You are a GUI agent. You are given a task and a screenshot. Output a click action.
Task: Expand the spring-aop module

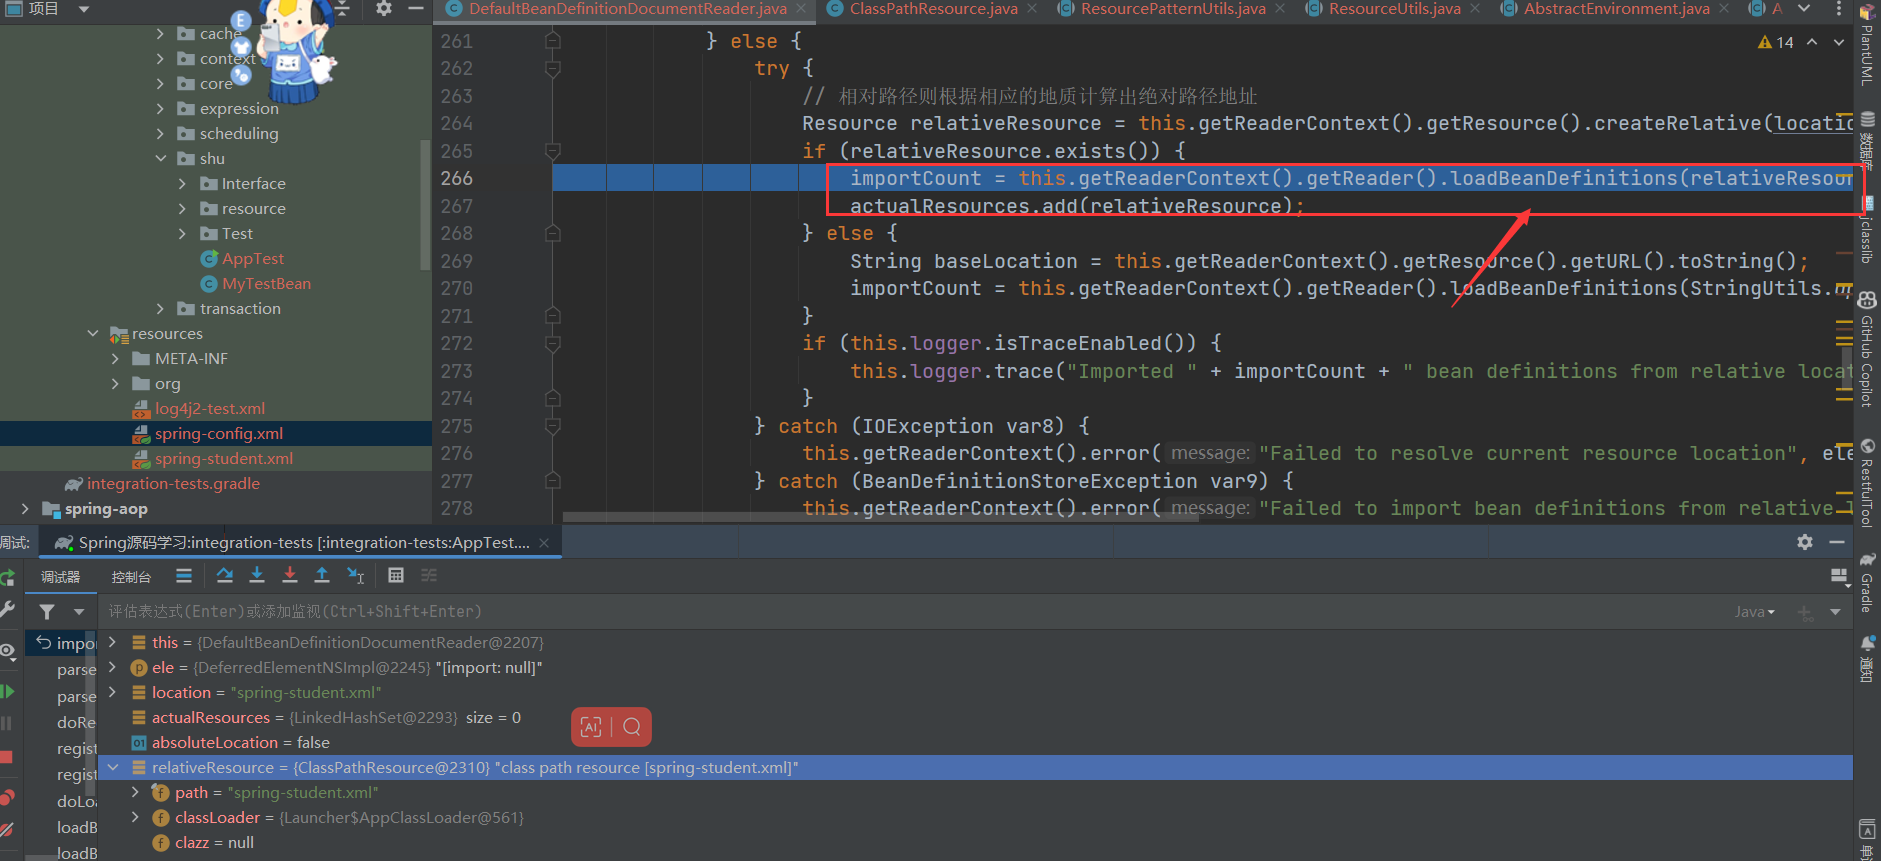[x=25, y=508]
